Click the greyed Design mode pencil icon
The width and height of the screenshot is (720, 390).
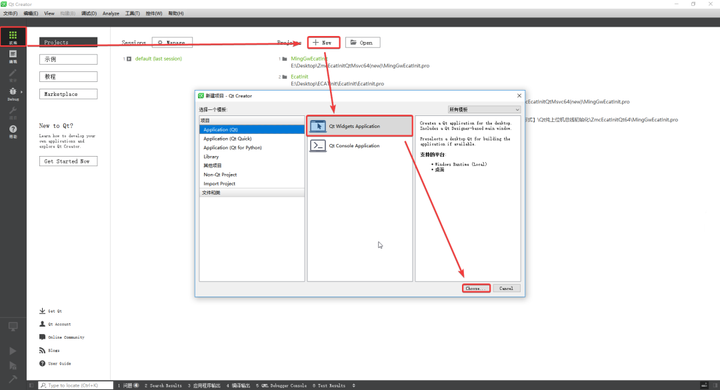[13, 73]
